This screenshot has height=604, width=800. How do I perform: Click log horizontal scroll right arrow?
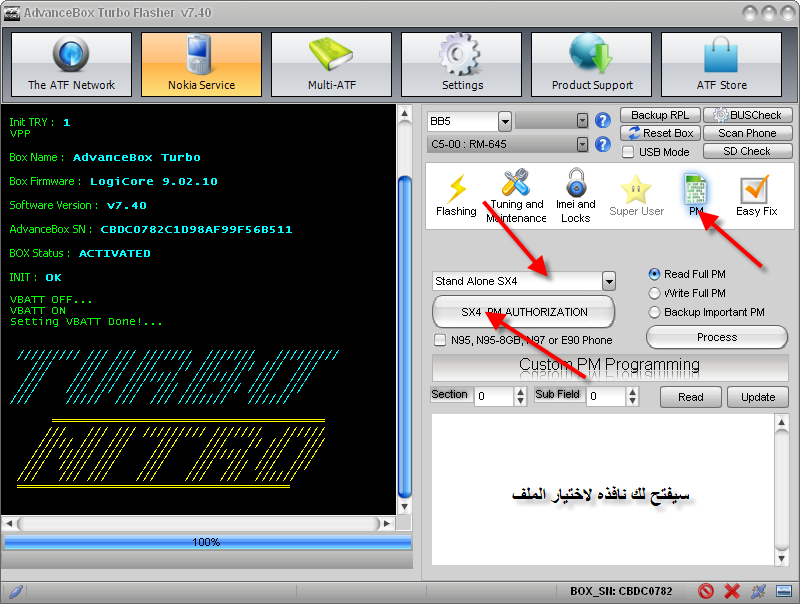coord(387,523)
